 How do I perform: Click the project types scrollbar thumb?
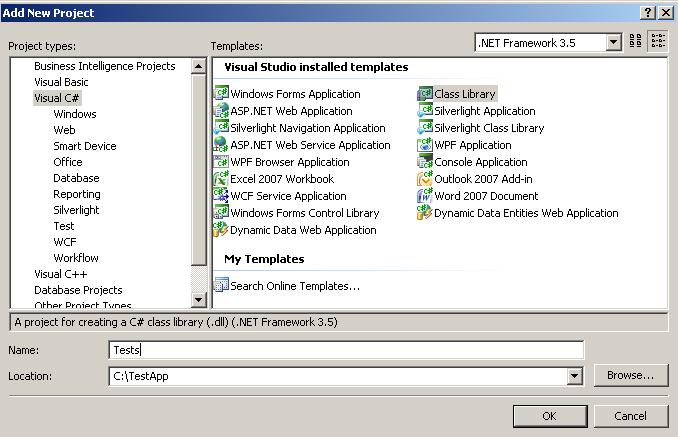pyautogui.click(x=198, y=169)
